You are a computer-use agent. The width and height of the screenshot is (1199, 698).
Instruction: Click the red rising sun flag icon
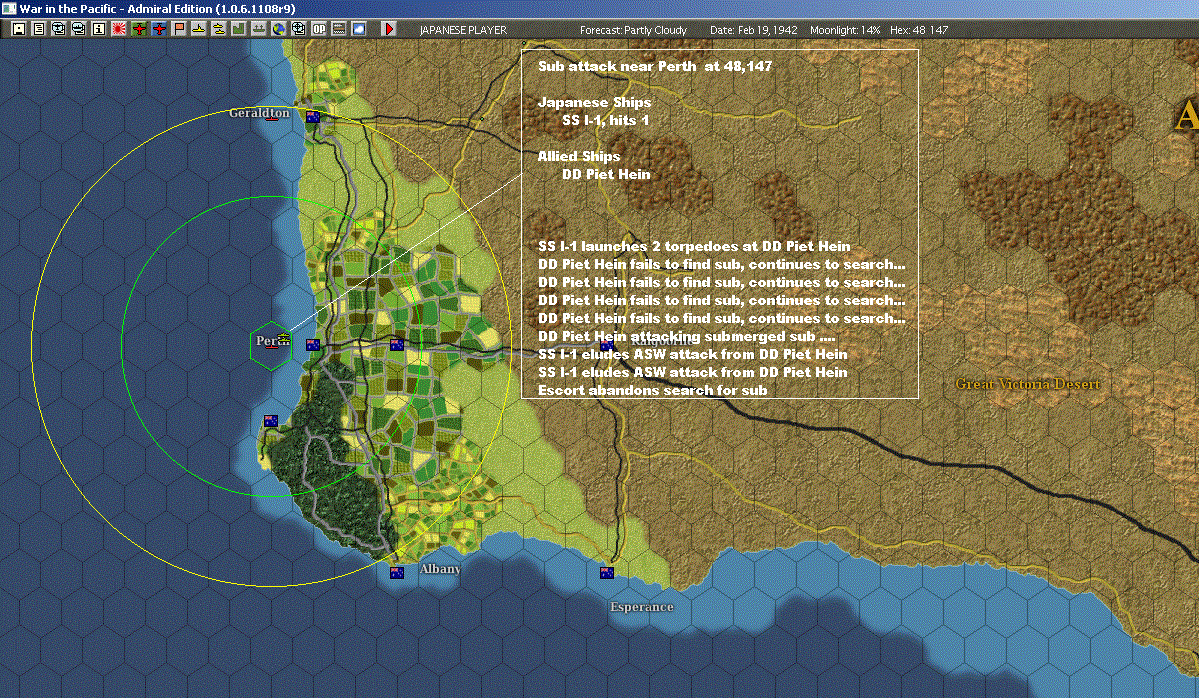click(119, 29)
